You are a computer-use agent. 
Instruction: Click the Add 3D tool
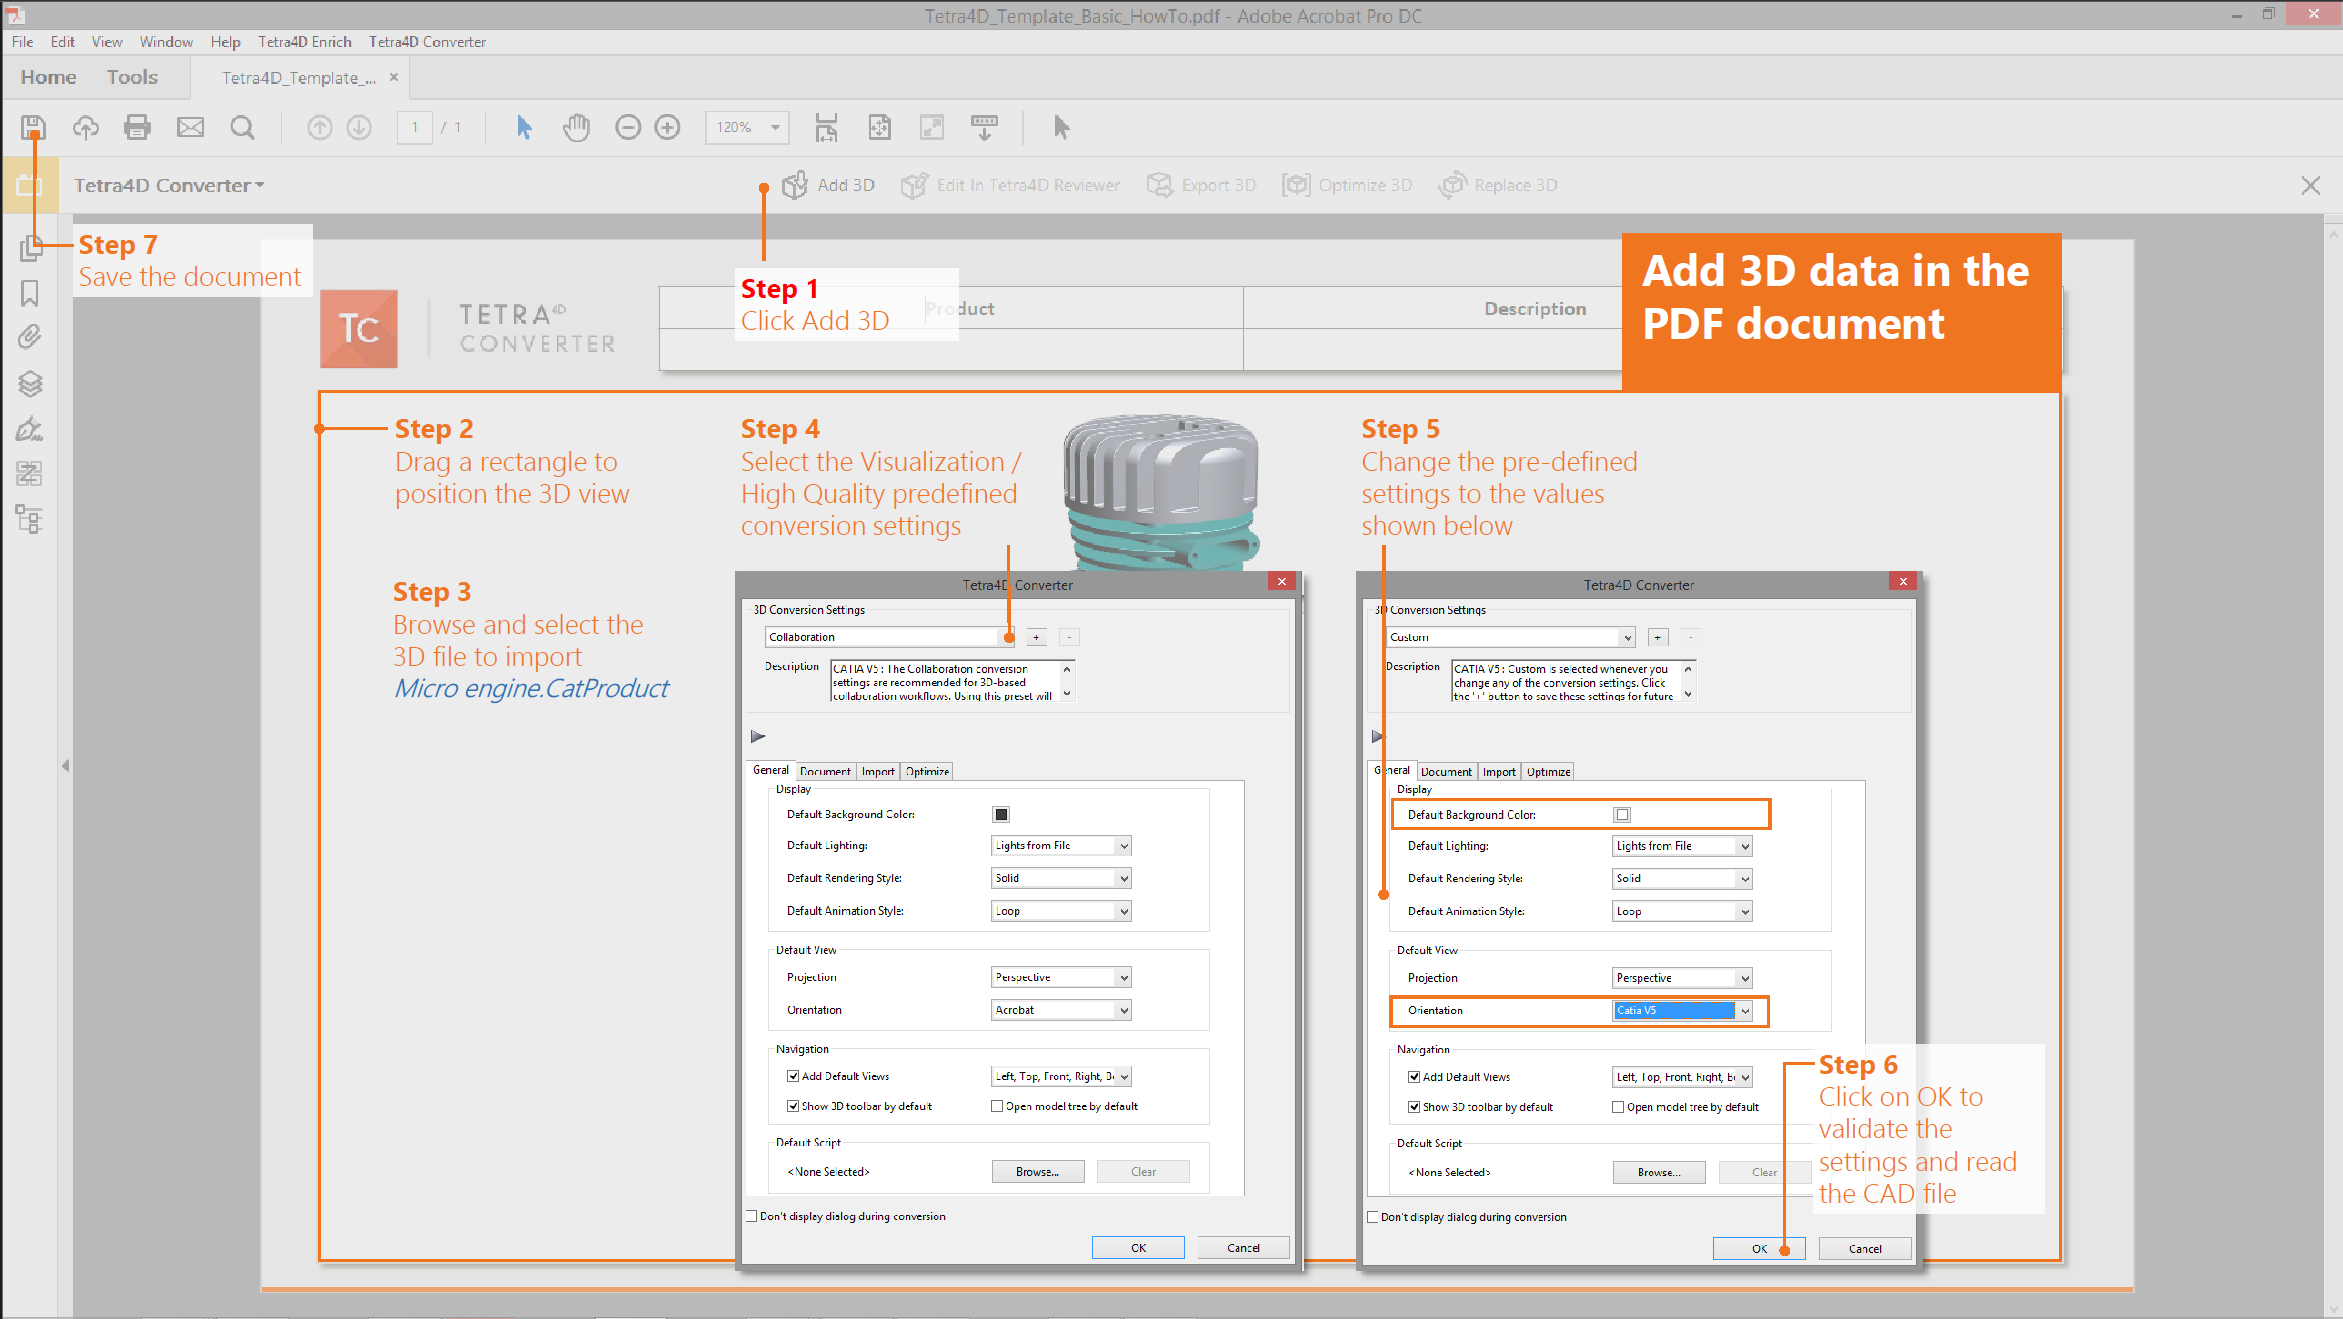828,185
